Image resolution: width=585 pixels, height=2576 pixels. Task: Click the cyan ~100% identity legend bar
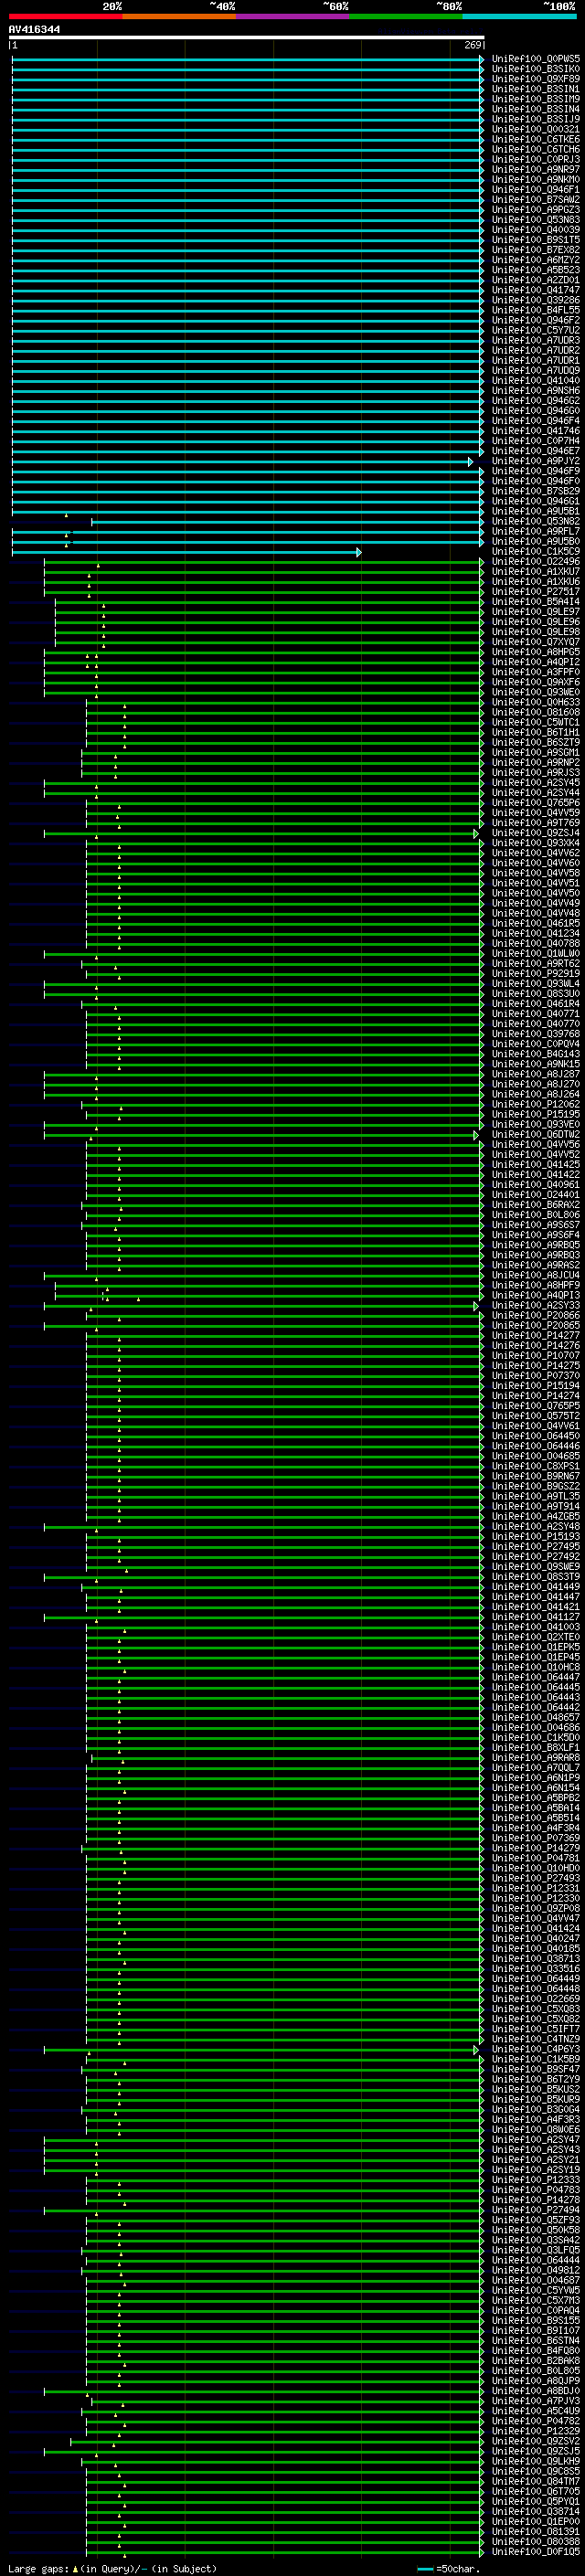tap(519, 16)
